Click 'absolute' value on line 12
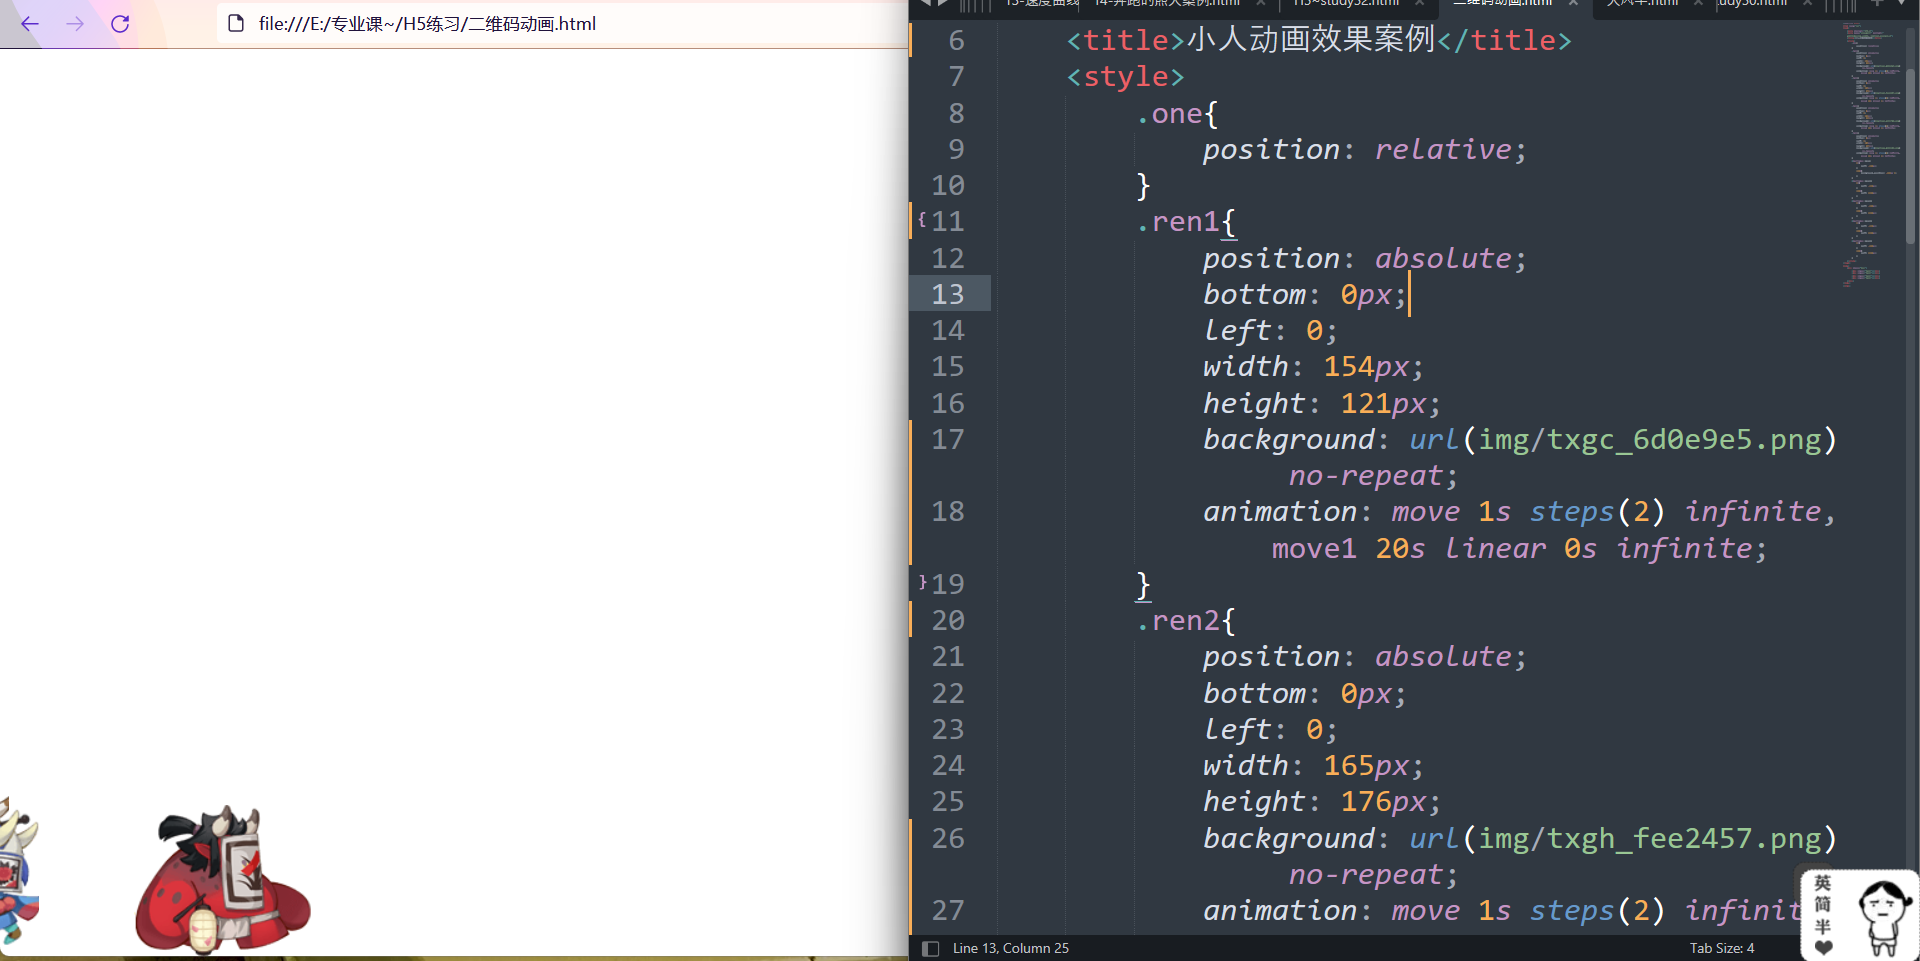This screenshot has height=961, width=1920. coord(1443,258)
